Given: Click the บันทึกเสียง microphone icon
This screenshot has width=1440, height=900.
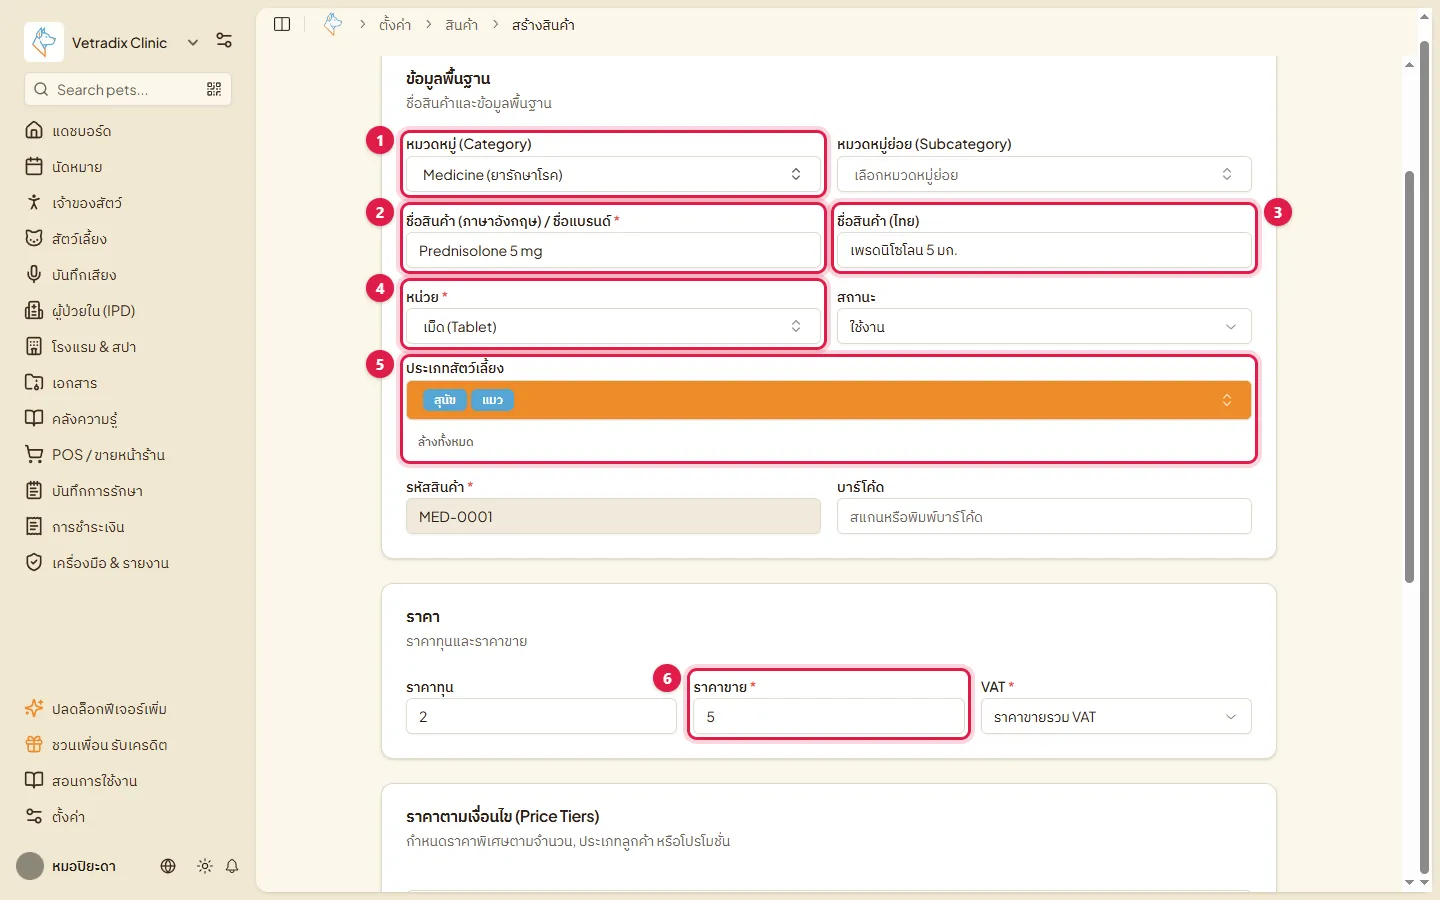Looking at the screenshot, I should click(34, 274).
